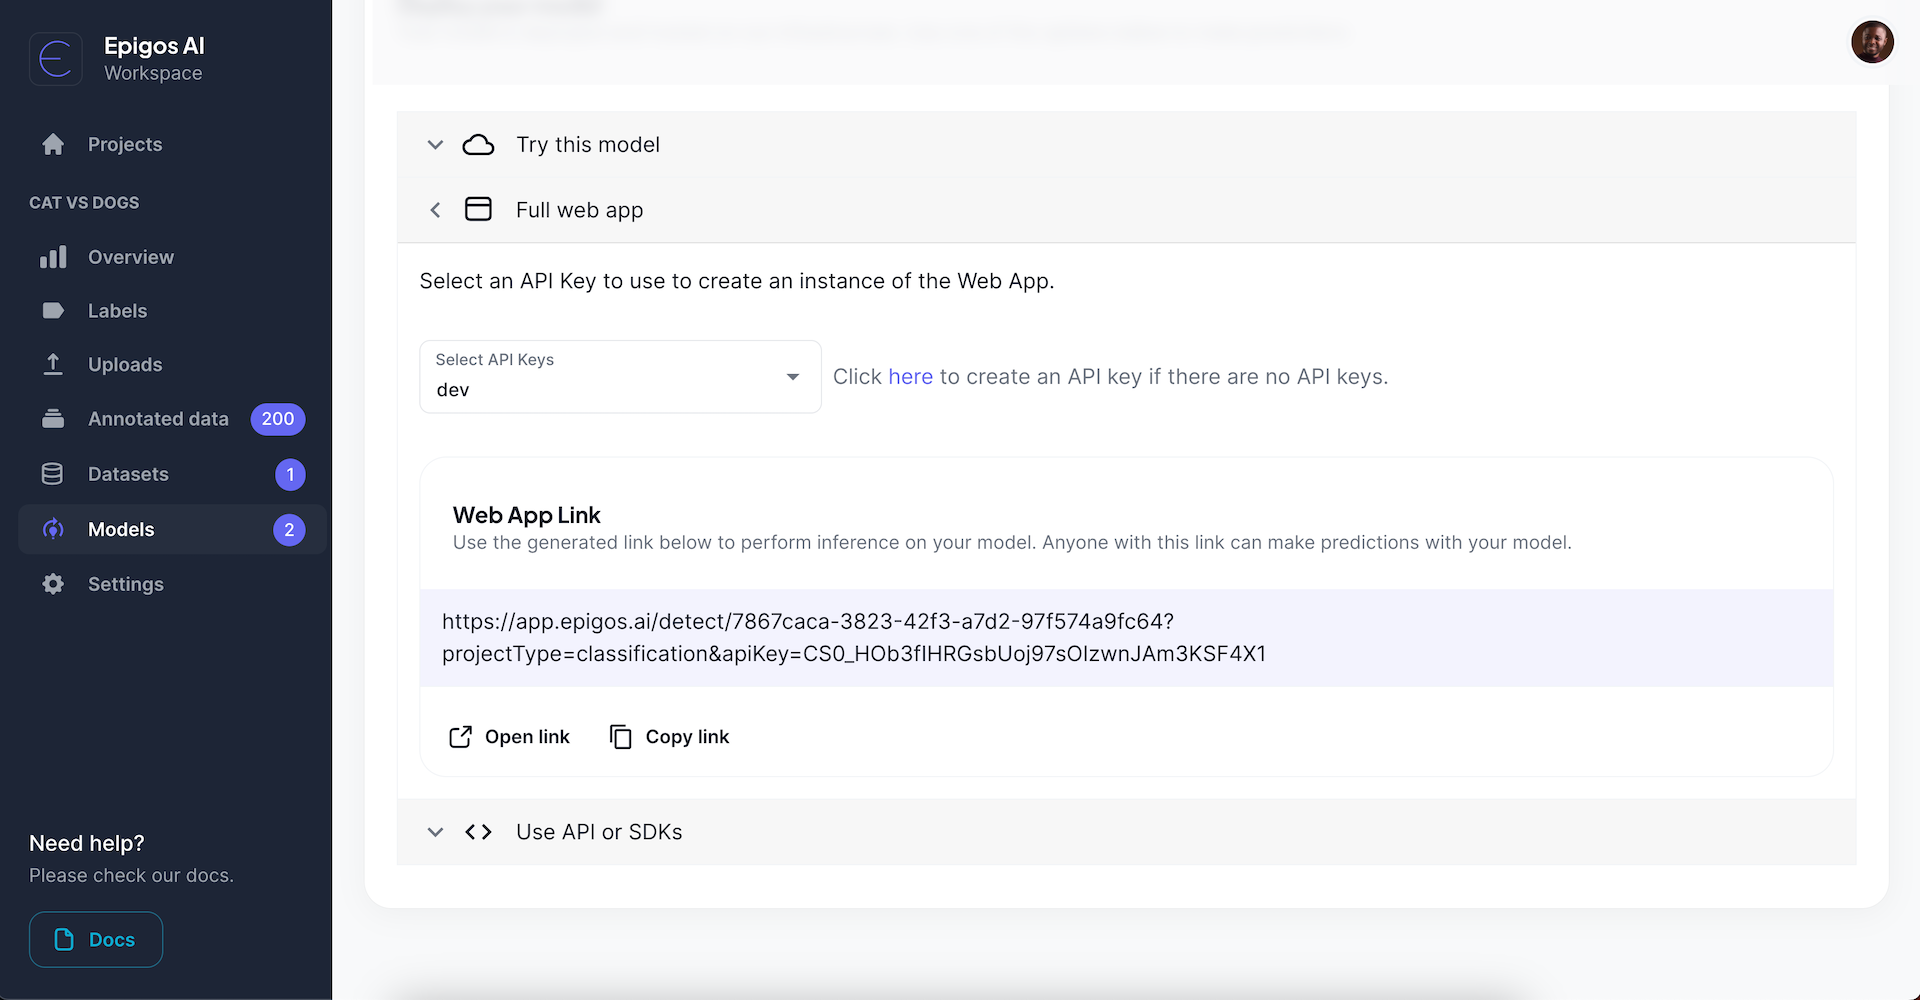1920x1000 pixels.
Task: Collapse the Try this model section
Action: pyautogui.click(x=435, y=144)
